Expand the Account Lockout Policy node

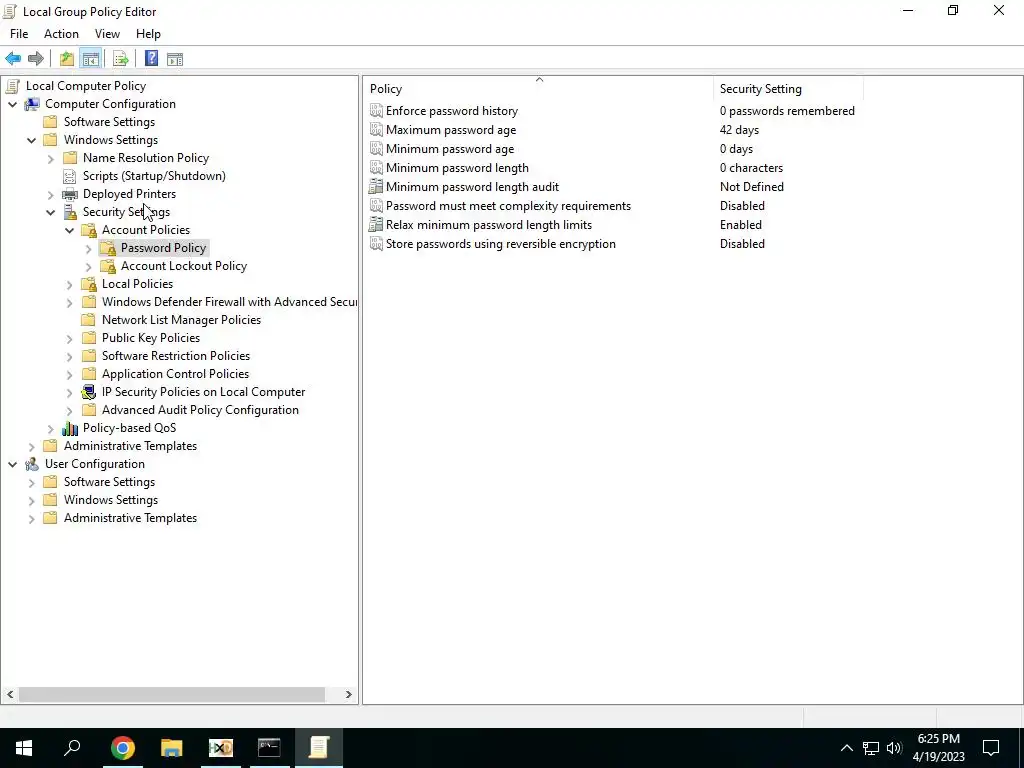pos(88,266)
